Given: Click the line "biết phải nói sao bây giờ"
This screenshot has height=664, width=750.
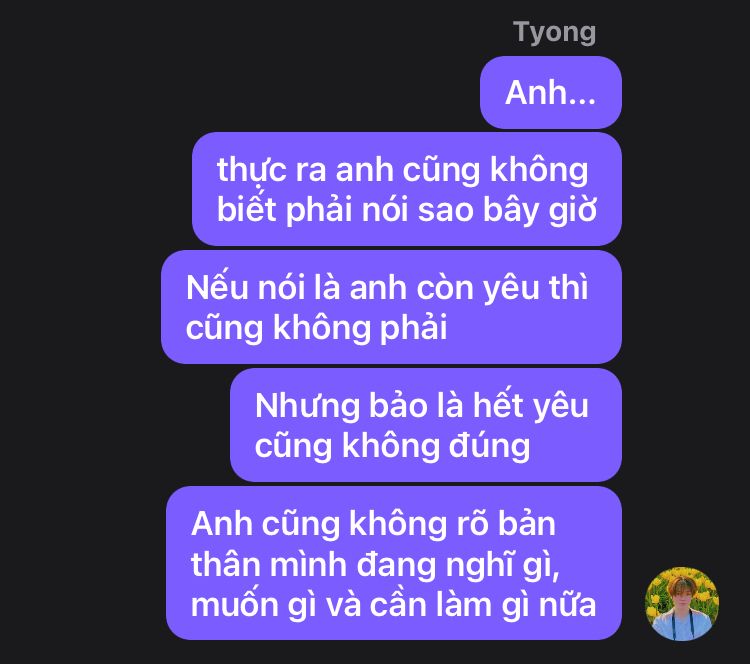Looking at the screenshot, I should pos(407,210).
